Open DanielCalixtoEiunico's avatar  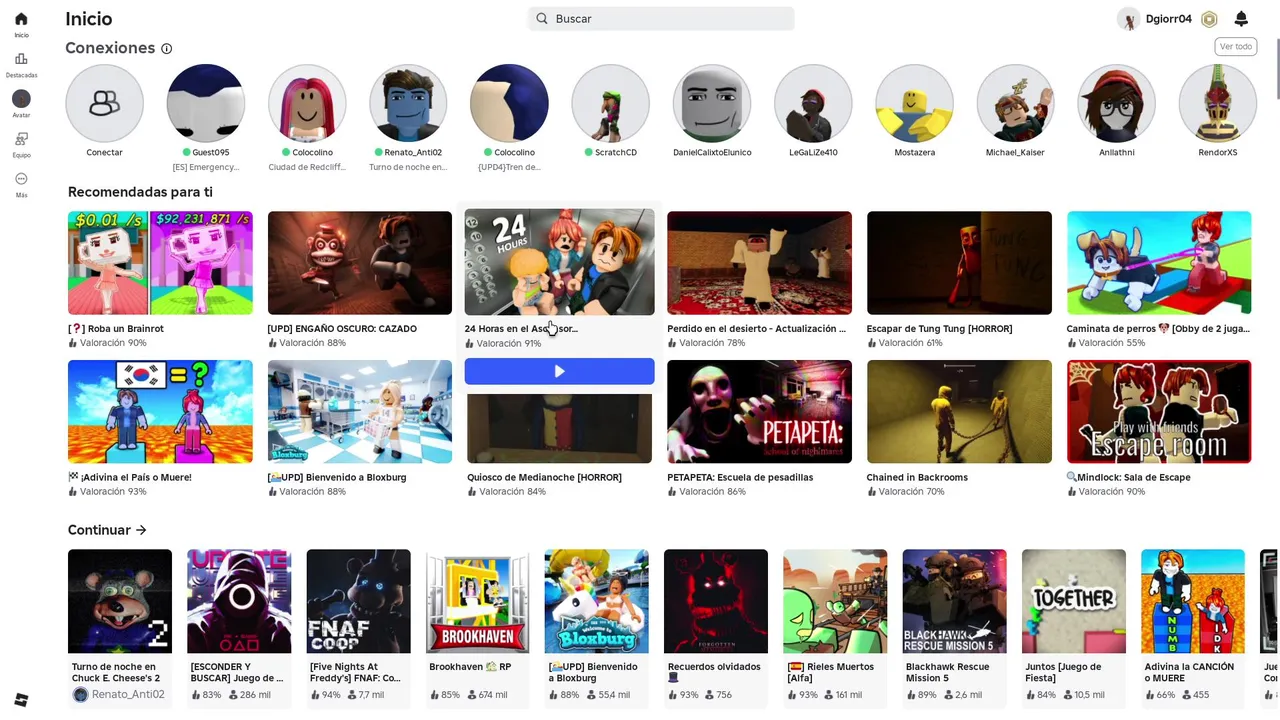pyautogui.click(x=712, y=103)
